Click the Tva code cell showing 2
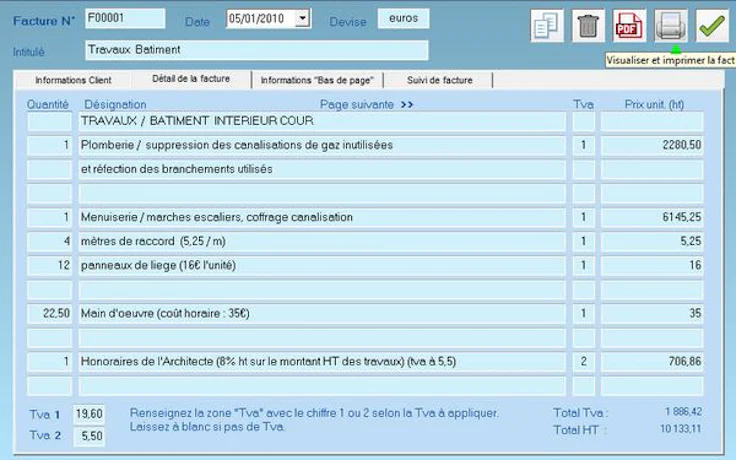736x460 pixels. coord(583,362)
